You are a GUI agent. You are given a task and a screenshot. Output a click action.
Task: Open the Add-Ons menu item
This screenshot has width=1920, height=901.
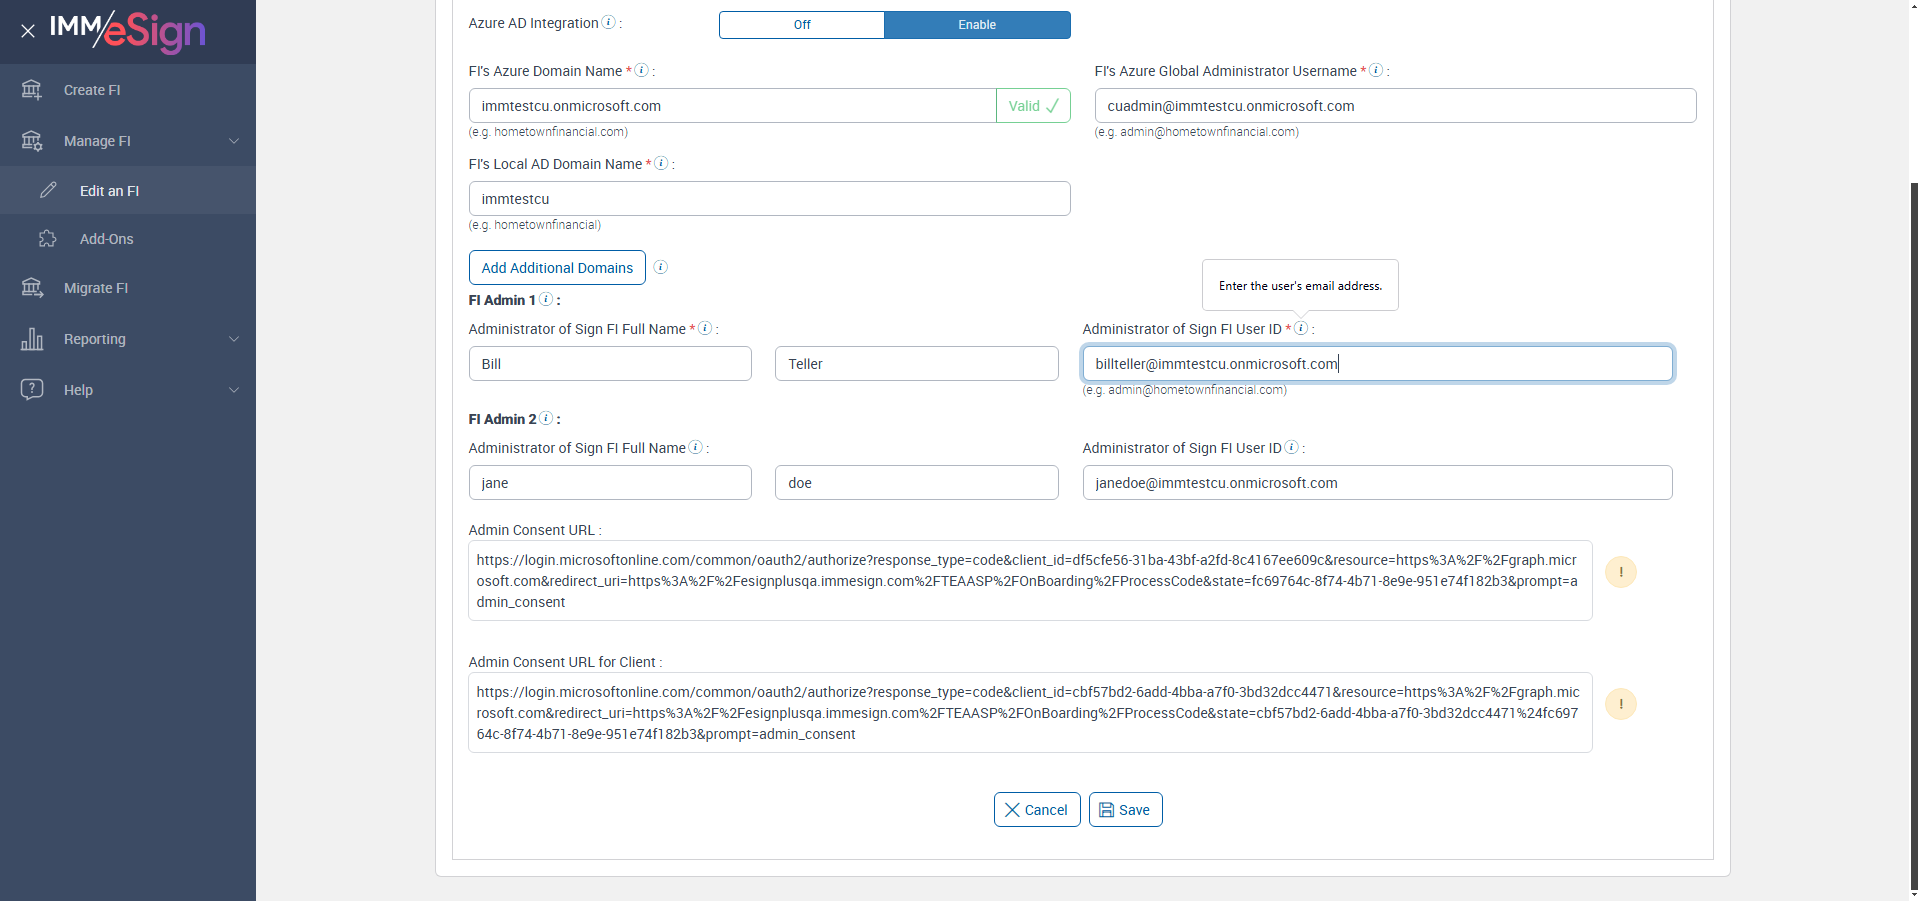pyautogui.click(x=106, y=239)
